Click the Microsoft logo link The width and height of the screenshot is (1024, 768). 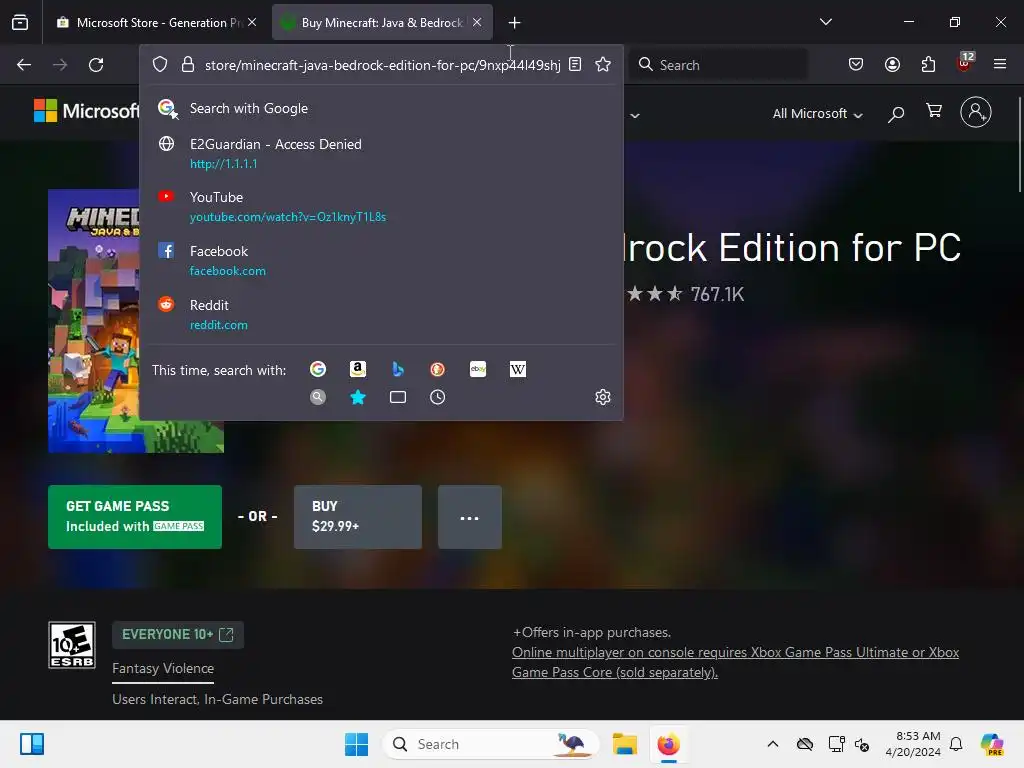(86, 111)
